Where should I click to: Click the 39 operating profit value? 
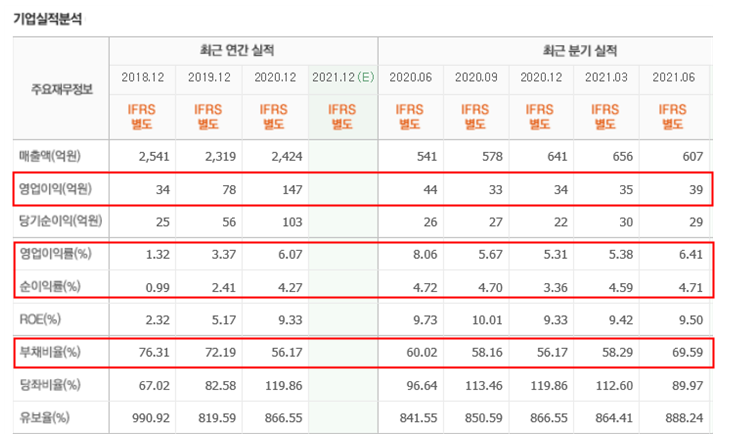tap(696, 190)
